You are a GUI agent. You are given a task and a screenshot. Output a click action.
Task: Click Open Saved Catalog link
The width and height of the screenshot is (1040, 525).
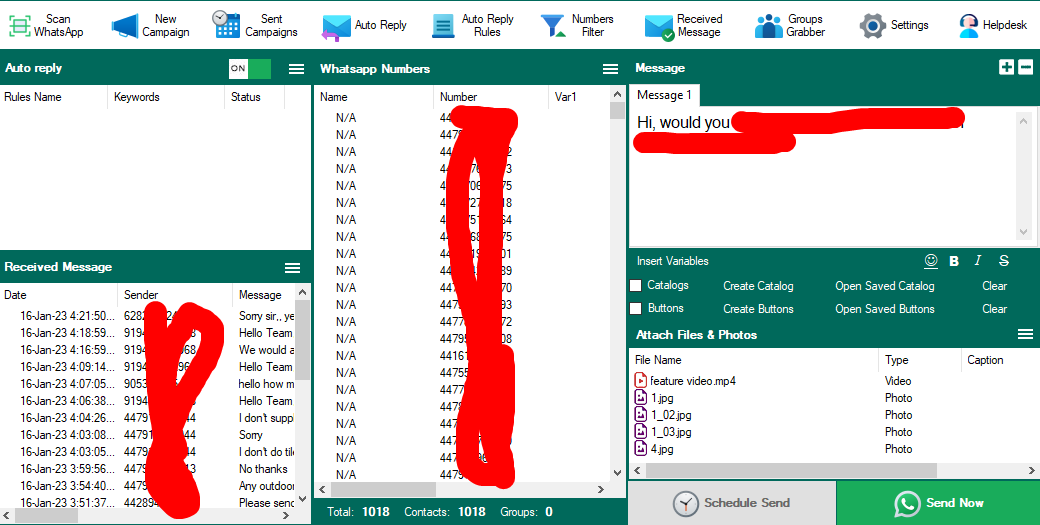tap(885, 286)
